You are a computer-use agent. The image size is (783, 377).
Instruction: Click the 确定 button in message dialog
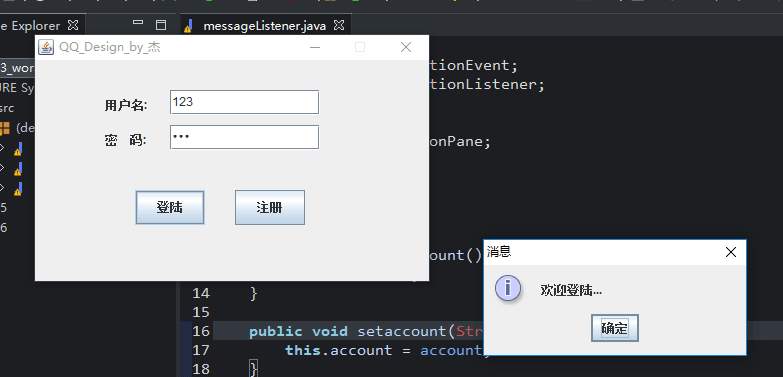tap(615, 328)
